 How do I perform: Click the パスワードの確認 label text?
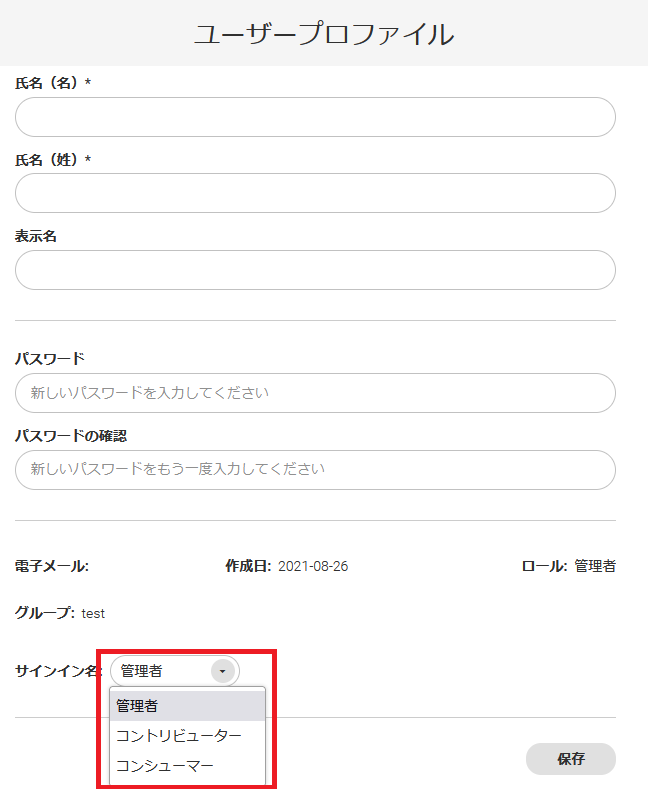70,436
